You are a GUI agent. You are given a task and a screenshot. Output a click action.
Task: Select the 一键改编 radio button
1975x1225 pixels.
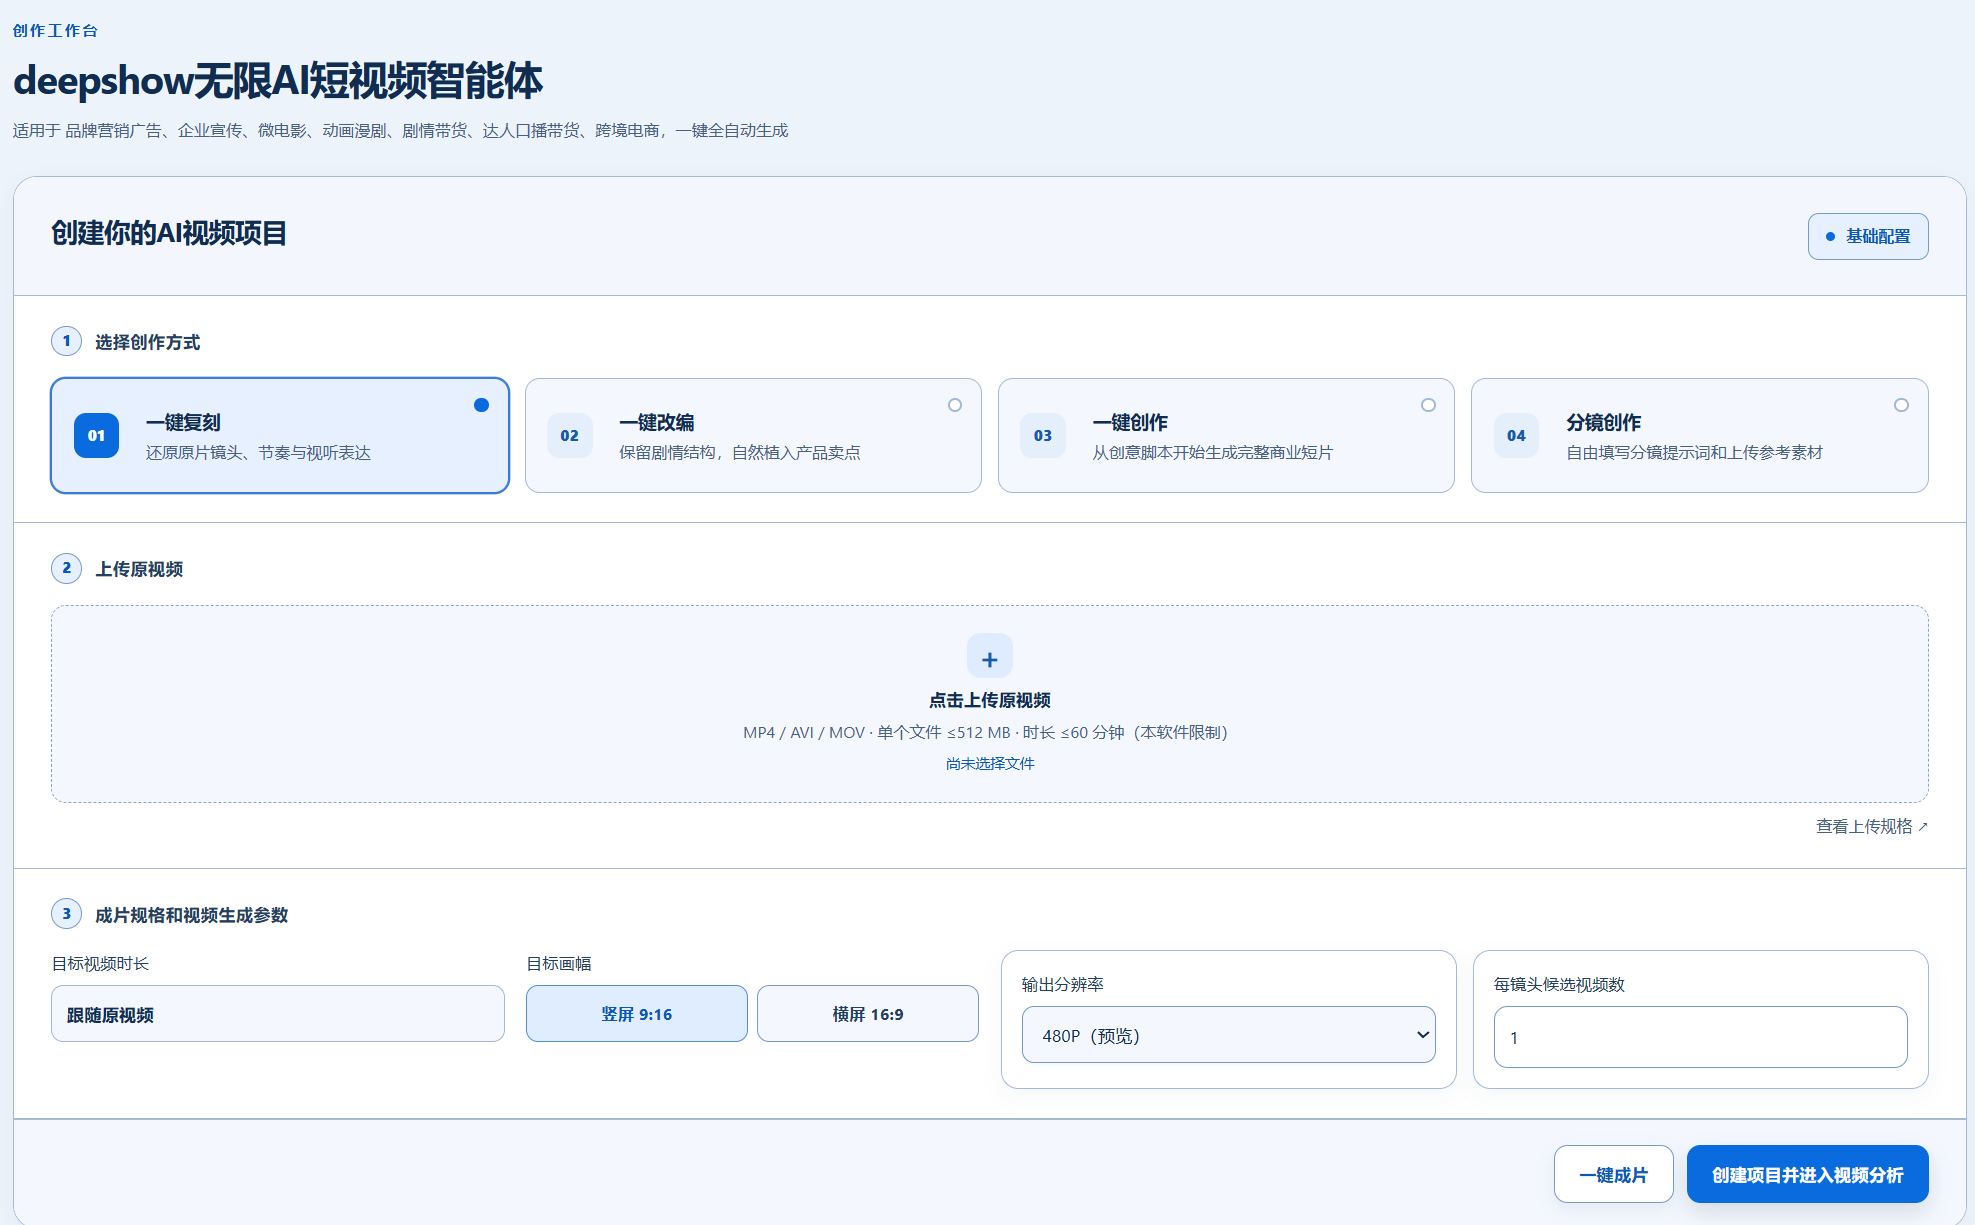coord(955,405)
